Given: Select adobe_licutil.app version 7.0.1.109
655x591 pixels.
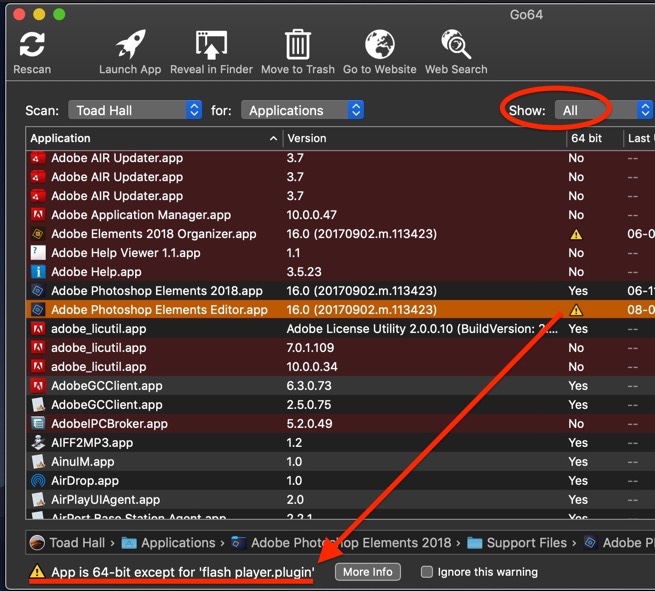Looking at the screenshot, I should tap(340, 348).
